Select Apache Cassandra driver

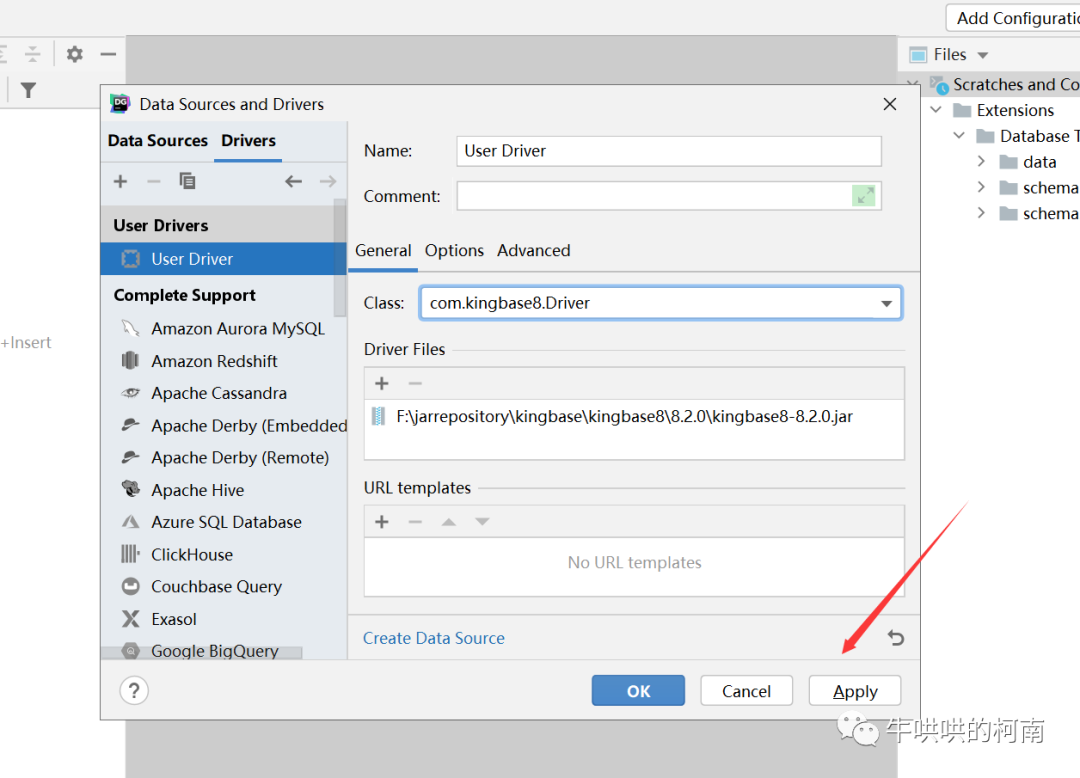(223, 393)
